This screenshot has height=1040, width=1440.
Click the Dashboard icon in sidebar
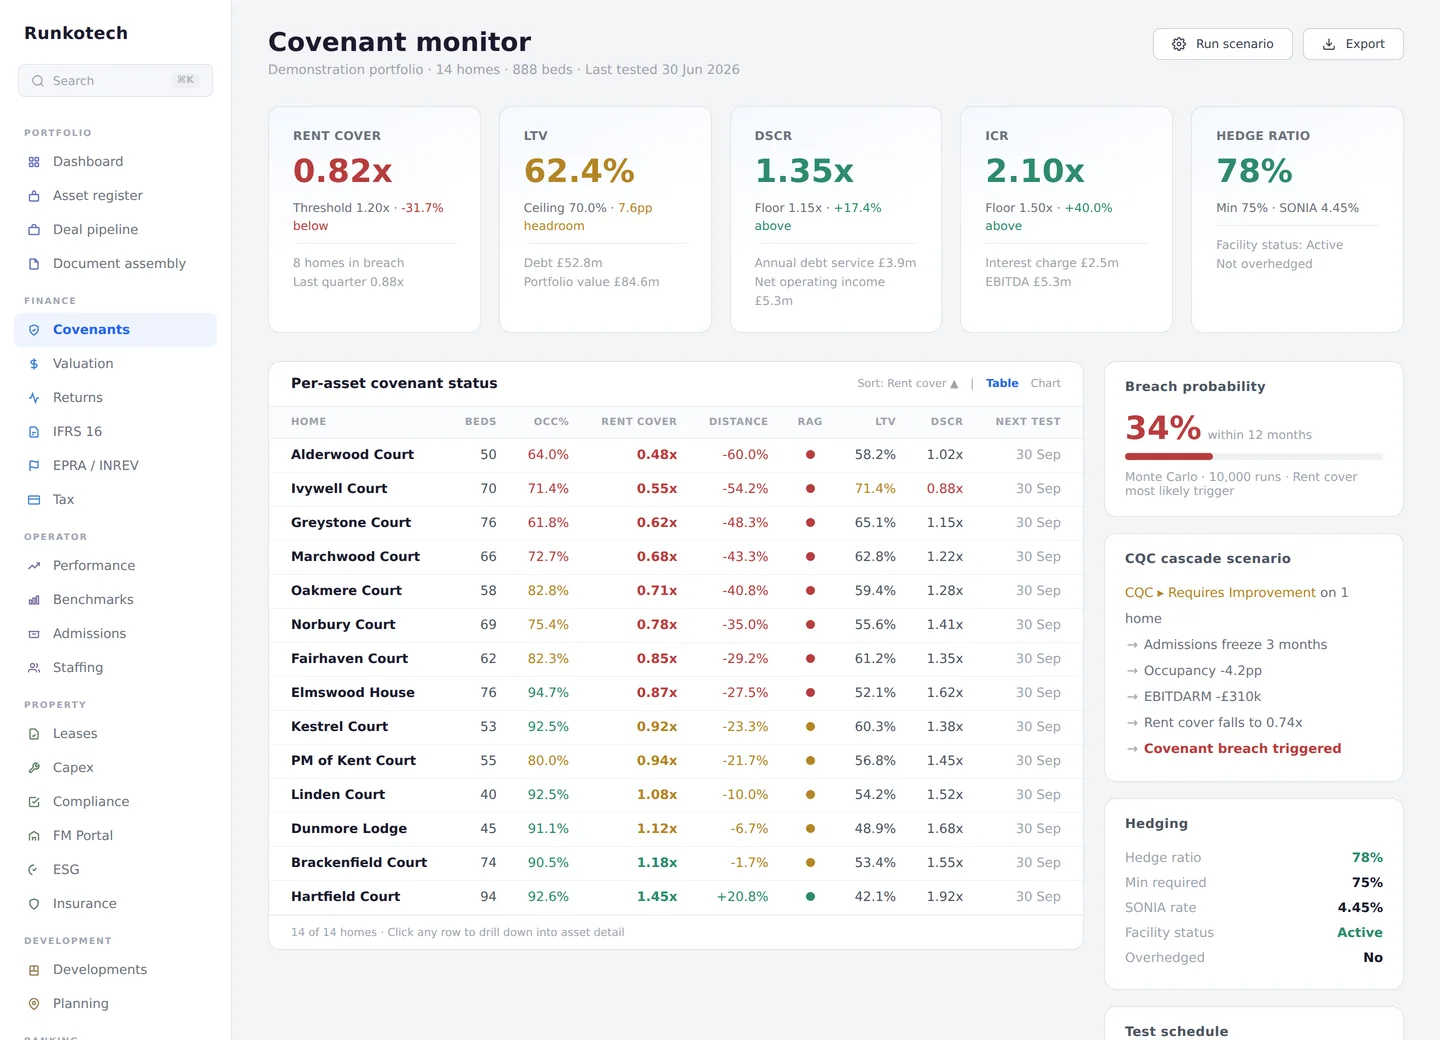(34, 162)
